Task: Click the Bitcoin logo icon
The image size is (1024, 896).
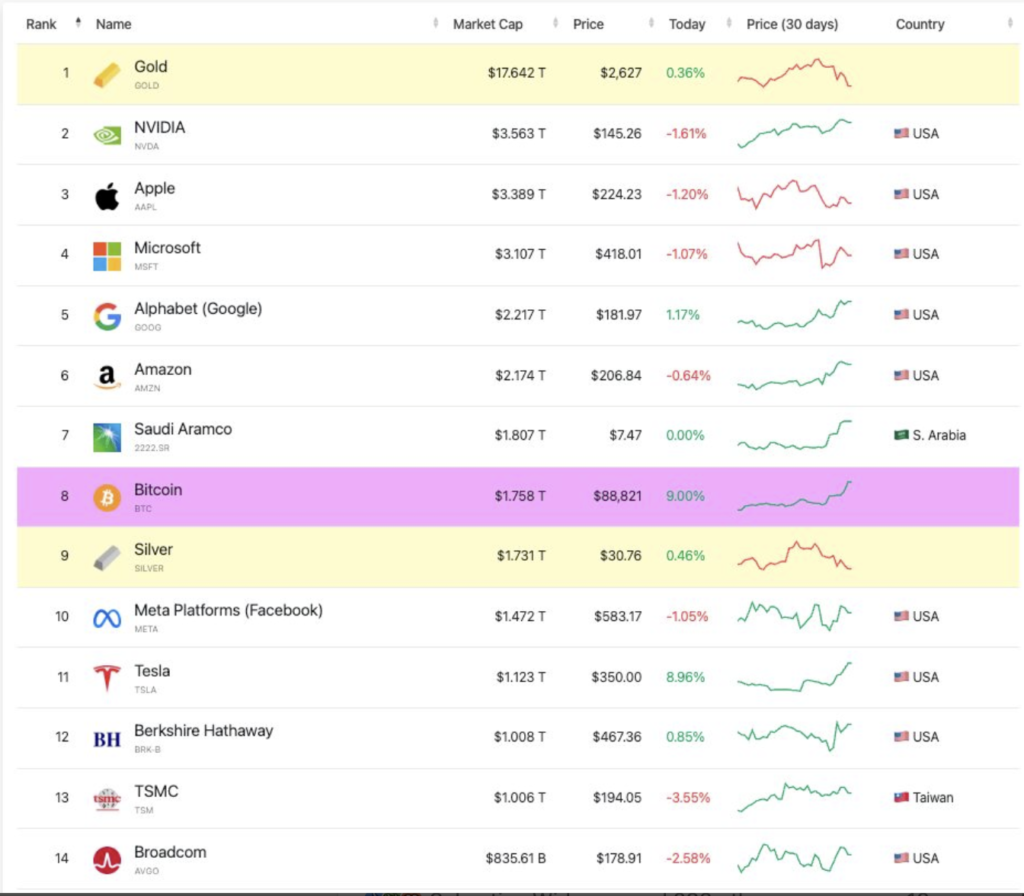Action: click(106, 498)
